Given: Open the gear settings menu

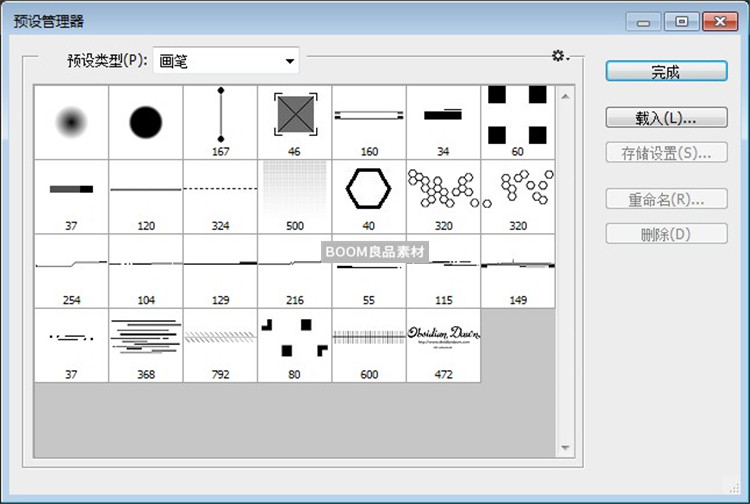Looking at the screenshot, I should point(560,57).
